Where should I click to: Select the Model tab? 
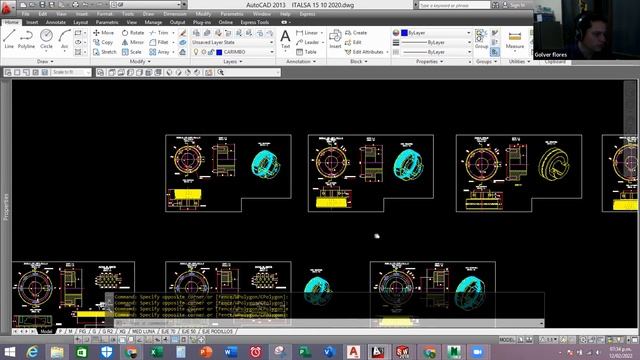coord(46,331)
